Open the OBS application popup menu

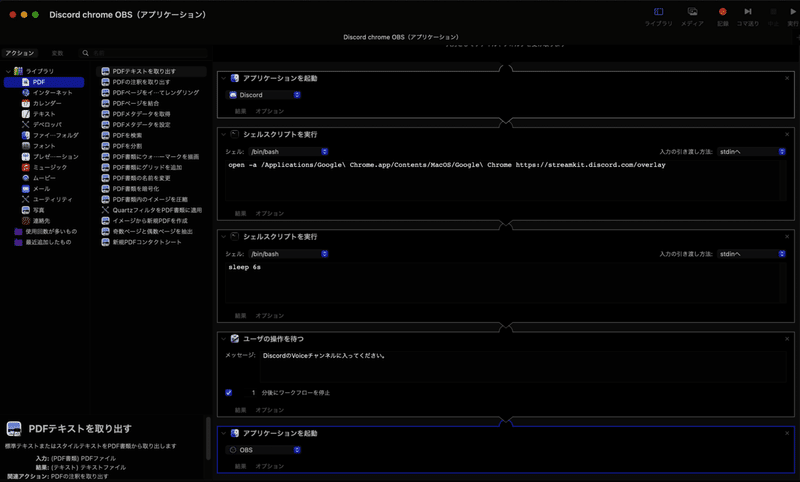[264, 450]
